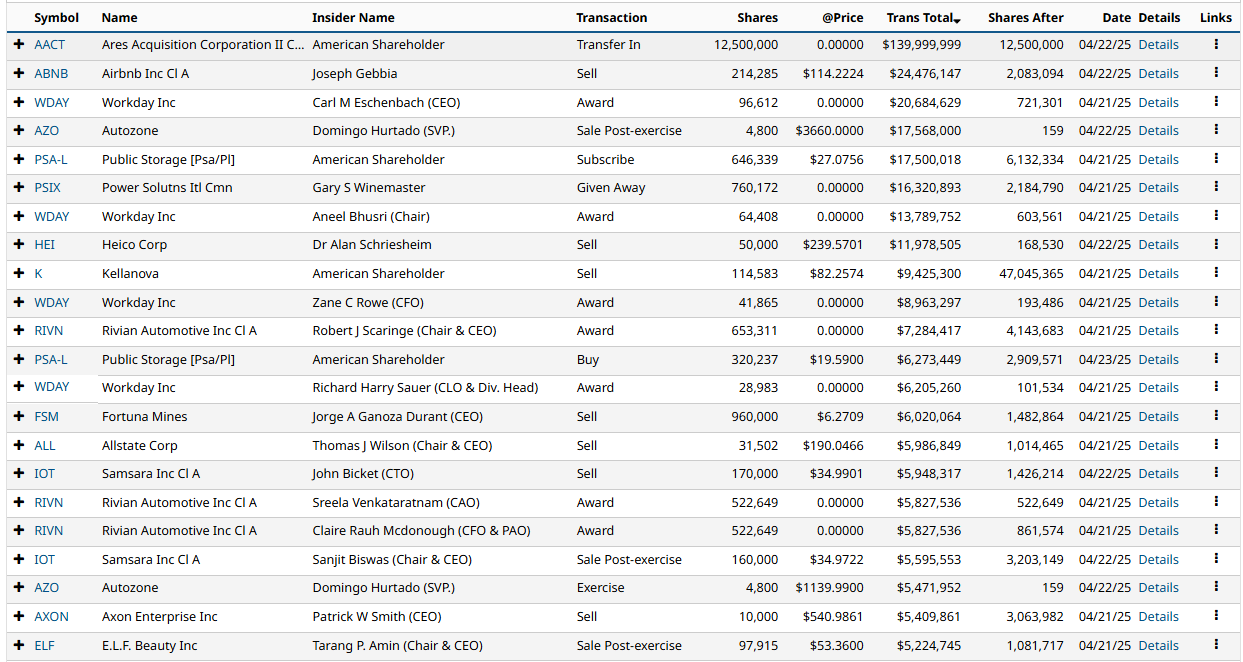
Task: Open Details for the Kellanova row
Action: [x=1158, y=273]
